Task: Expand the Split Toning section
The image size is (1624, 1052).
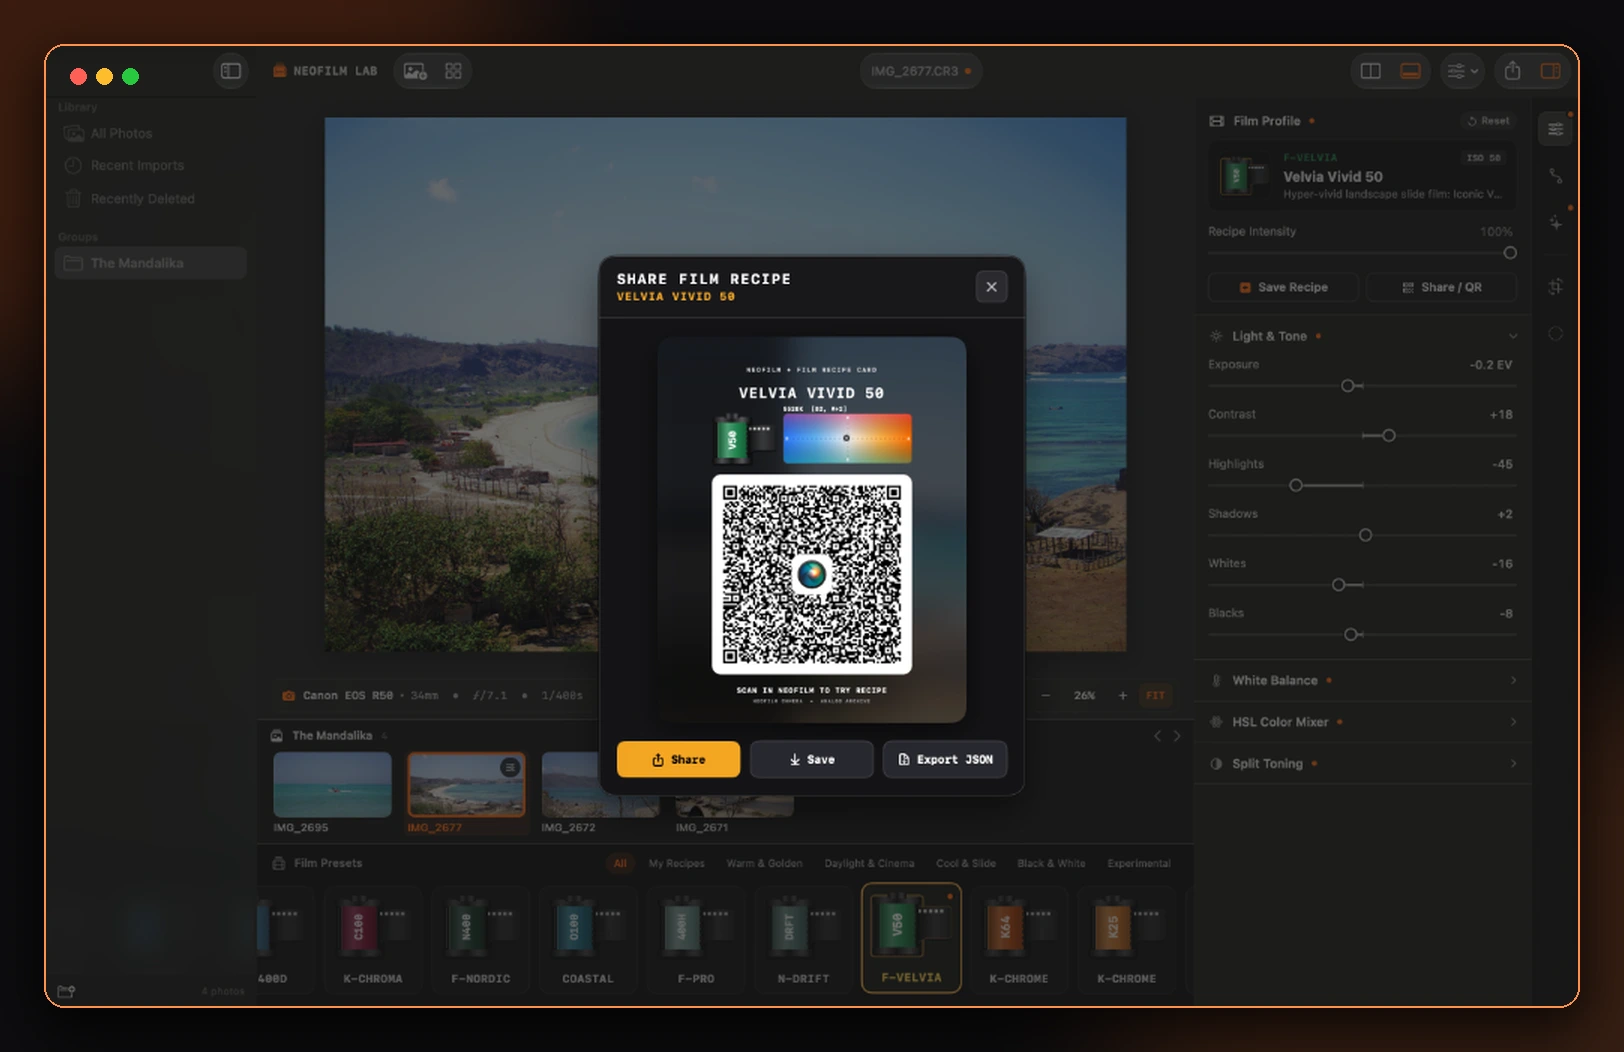Action: [x=1363, y=763]
